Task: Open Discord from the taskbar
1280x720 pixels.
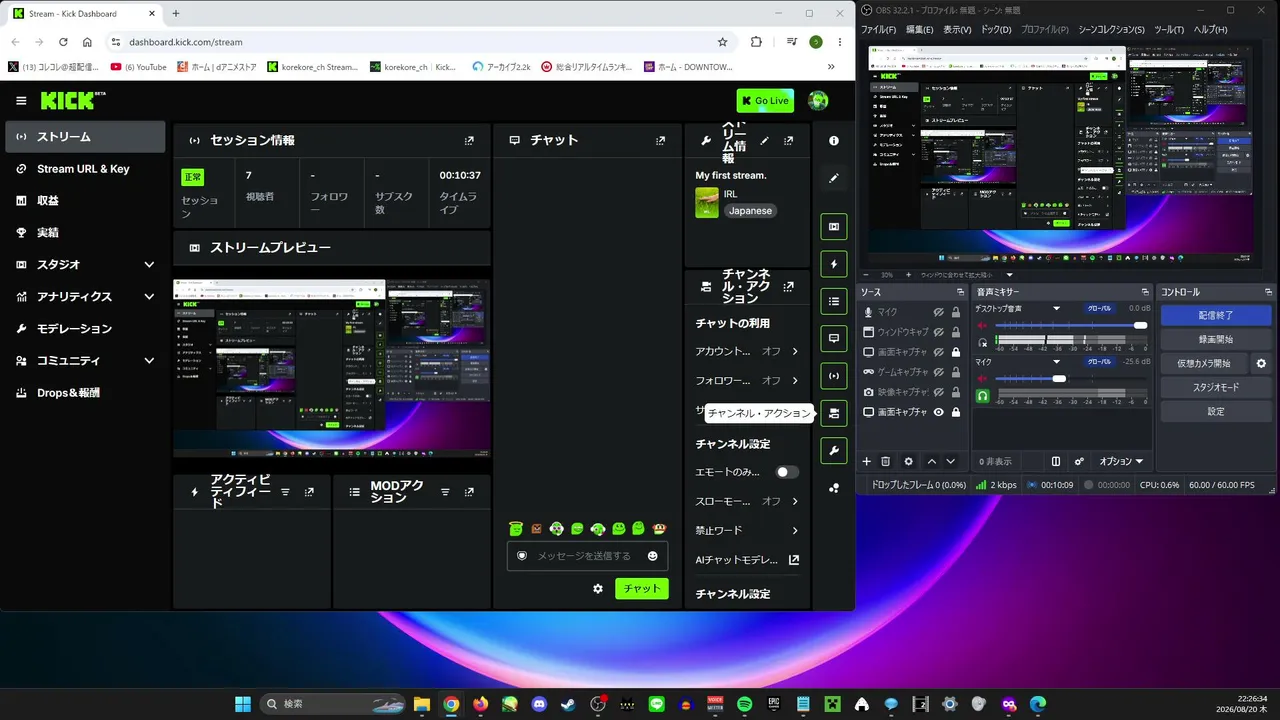Action: coord(539,704)
